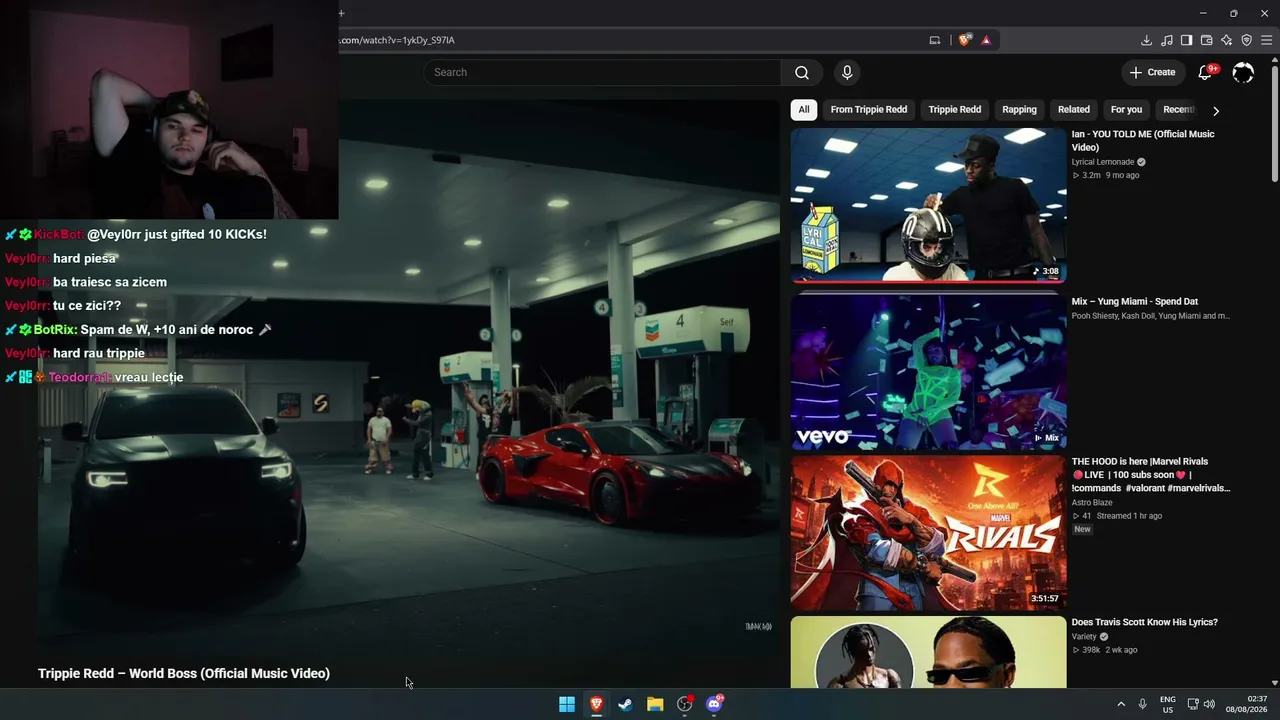Toggle the browser sidebar panel icon
The width and height of the screenshot is (1280, 720).
point(1186,40)
